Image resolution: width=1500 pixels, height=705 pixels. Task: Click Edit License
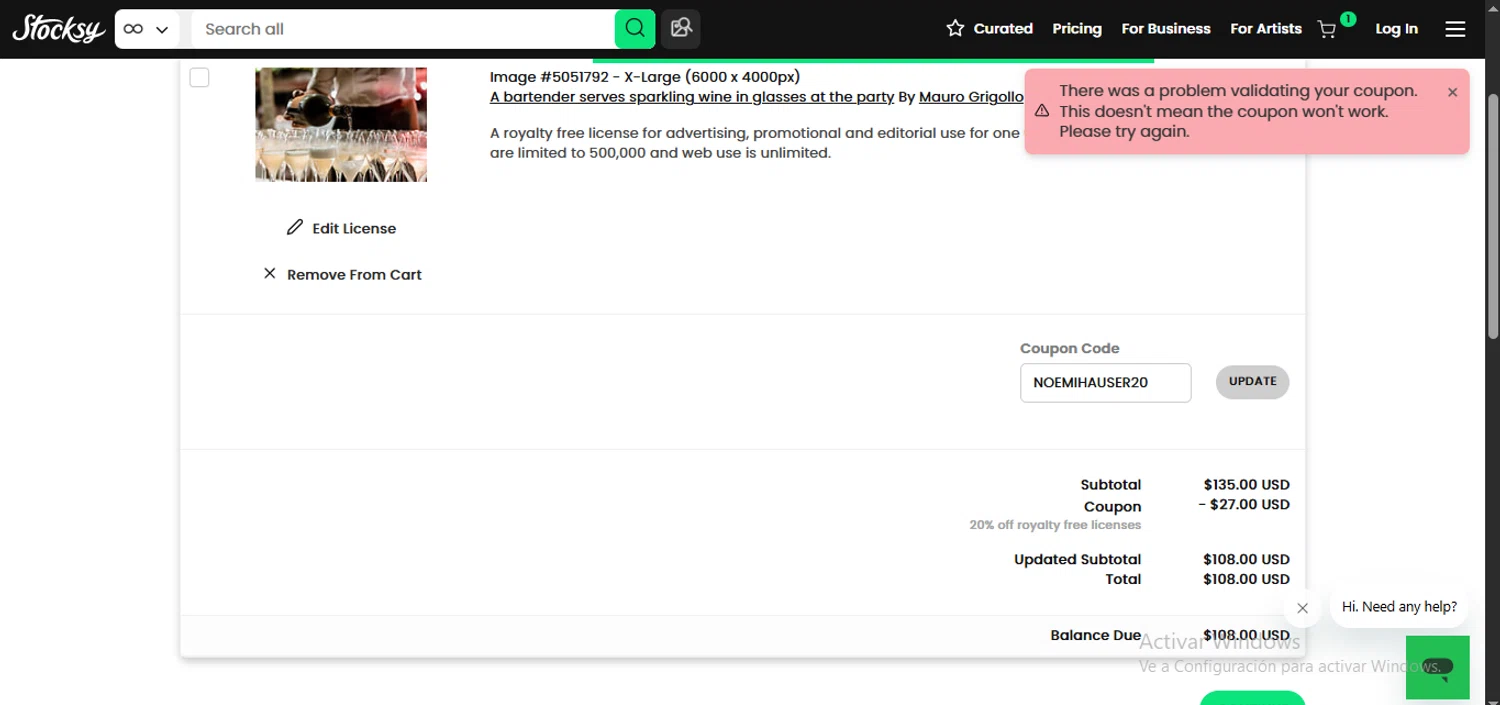tap(341, 228)
